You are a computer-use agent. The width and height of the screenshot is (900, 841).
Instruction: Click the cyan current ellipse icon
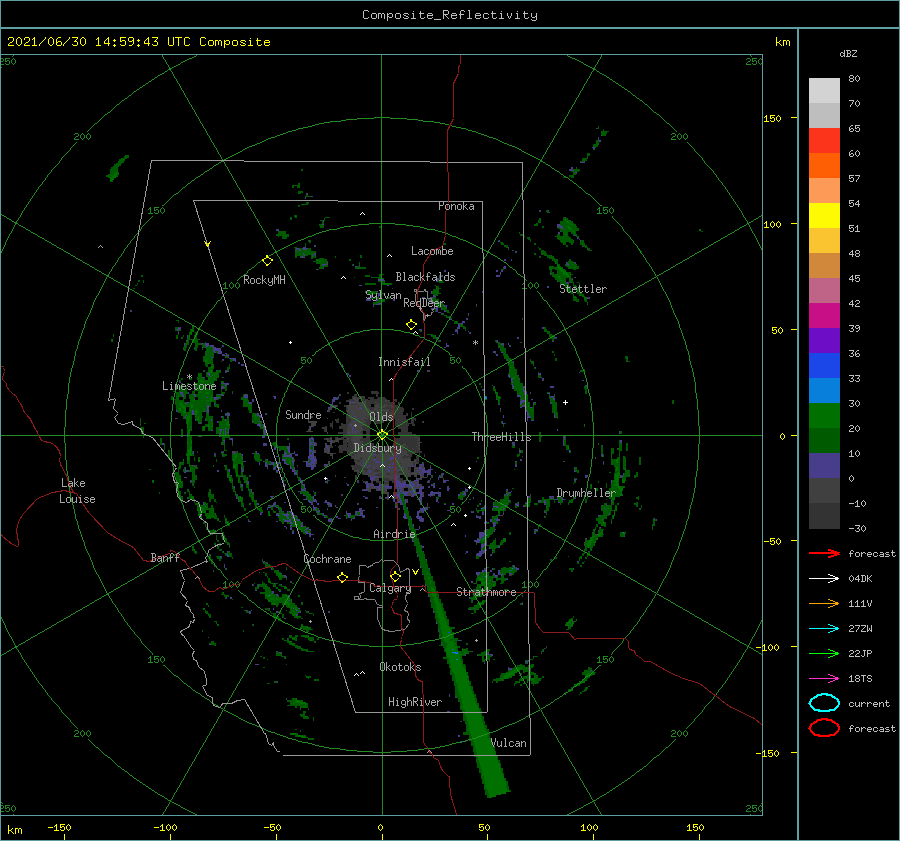[824, 703]
